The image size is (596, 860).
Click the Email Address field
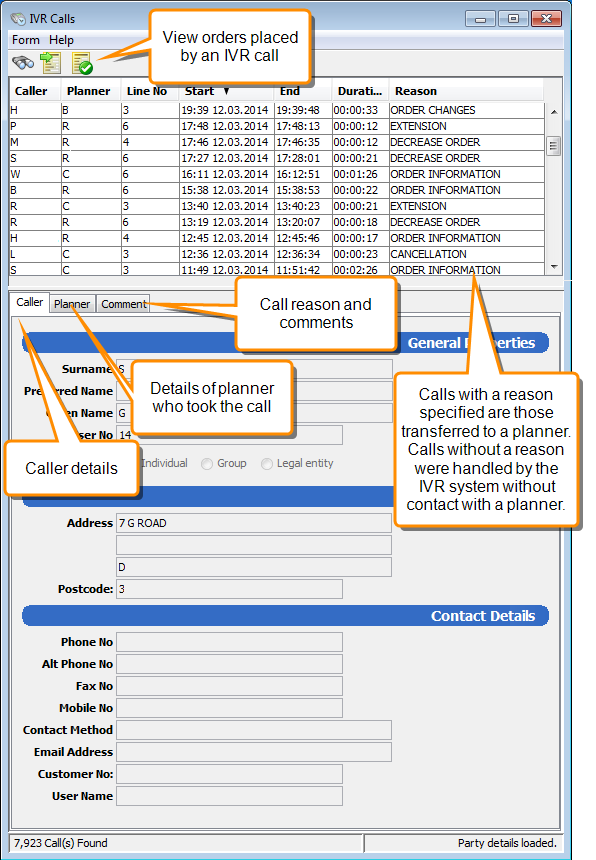(x=254, y=752)
